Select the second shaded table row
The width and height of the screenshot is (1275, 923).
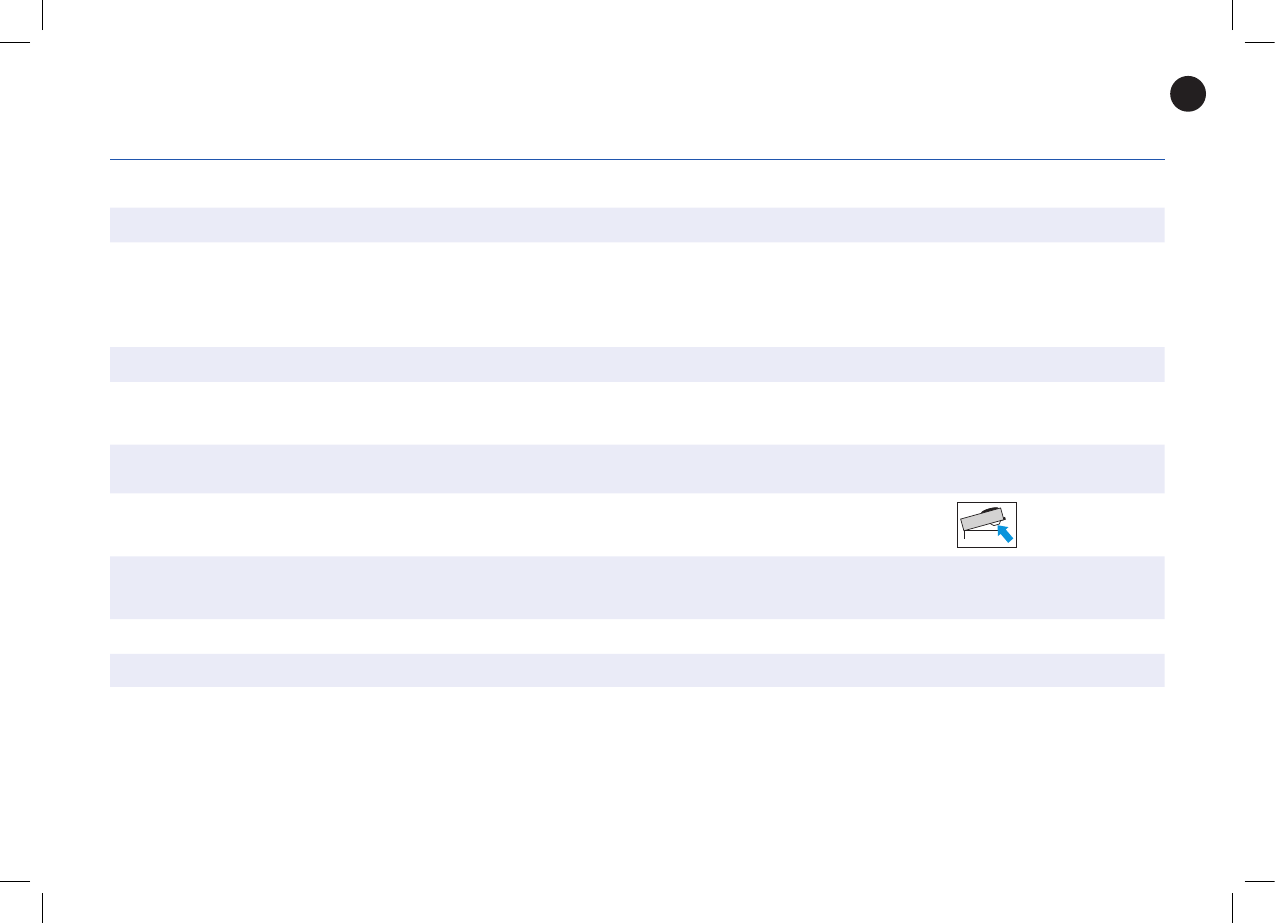coord(636,364)
